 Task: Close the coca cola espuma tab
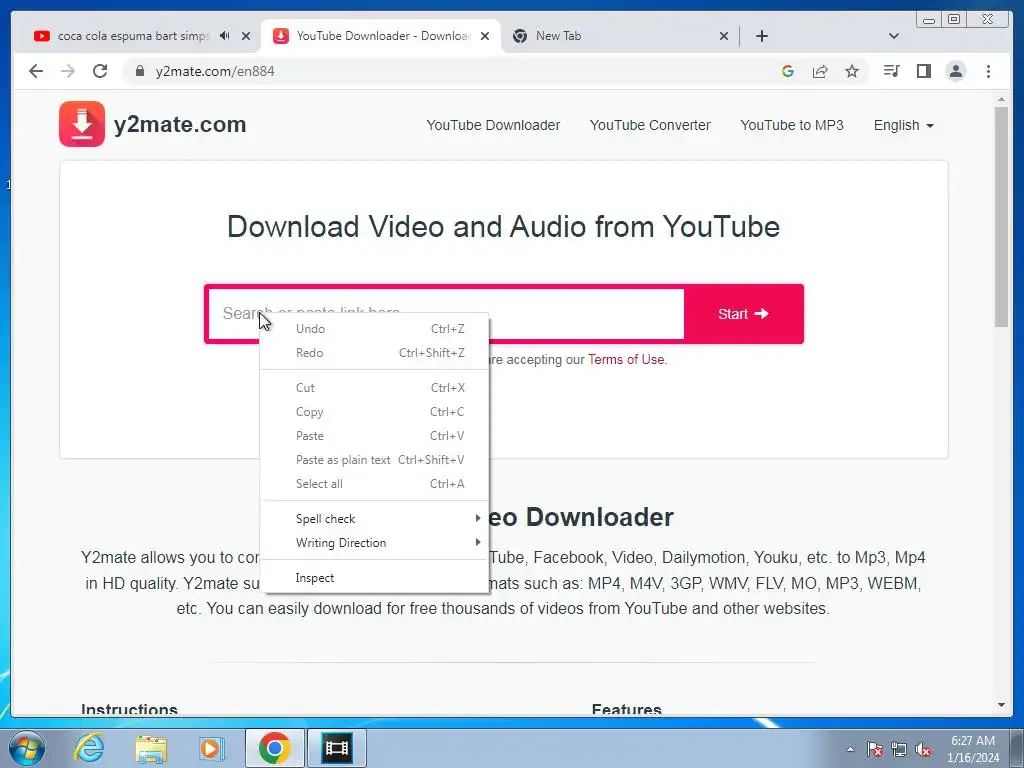click(246, 36)
